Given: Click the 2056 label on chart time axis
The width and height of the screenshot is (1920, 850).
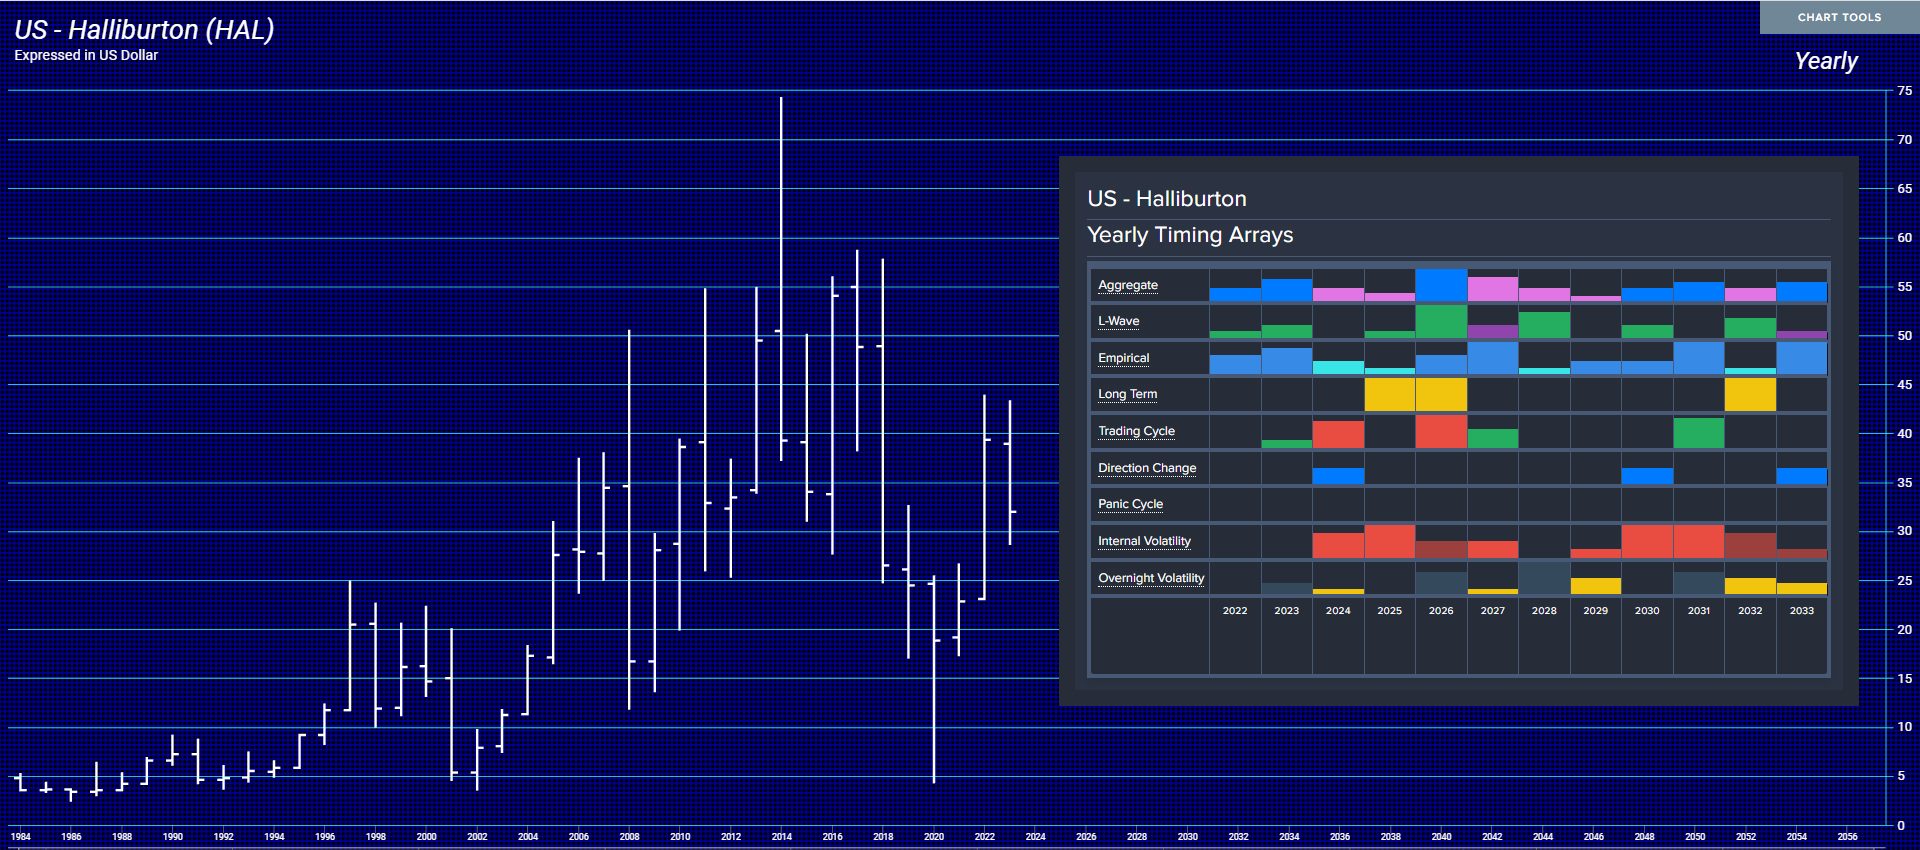Looking at the screenshot, I should [1847, 836].
